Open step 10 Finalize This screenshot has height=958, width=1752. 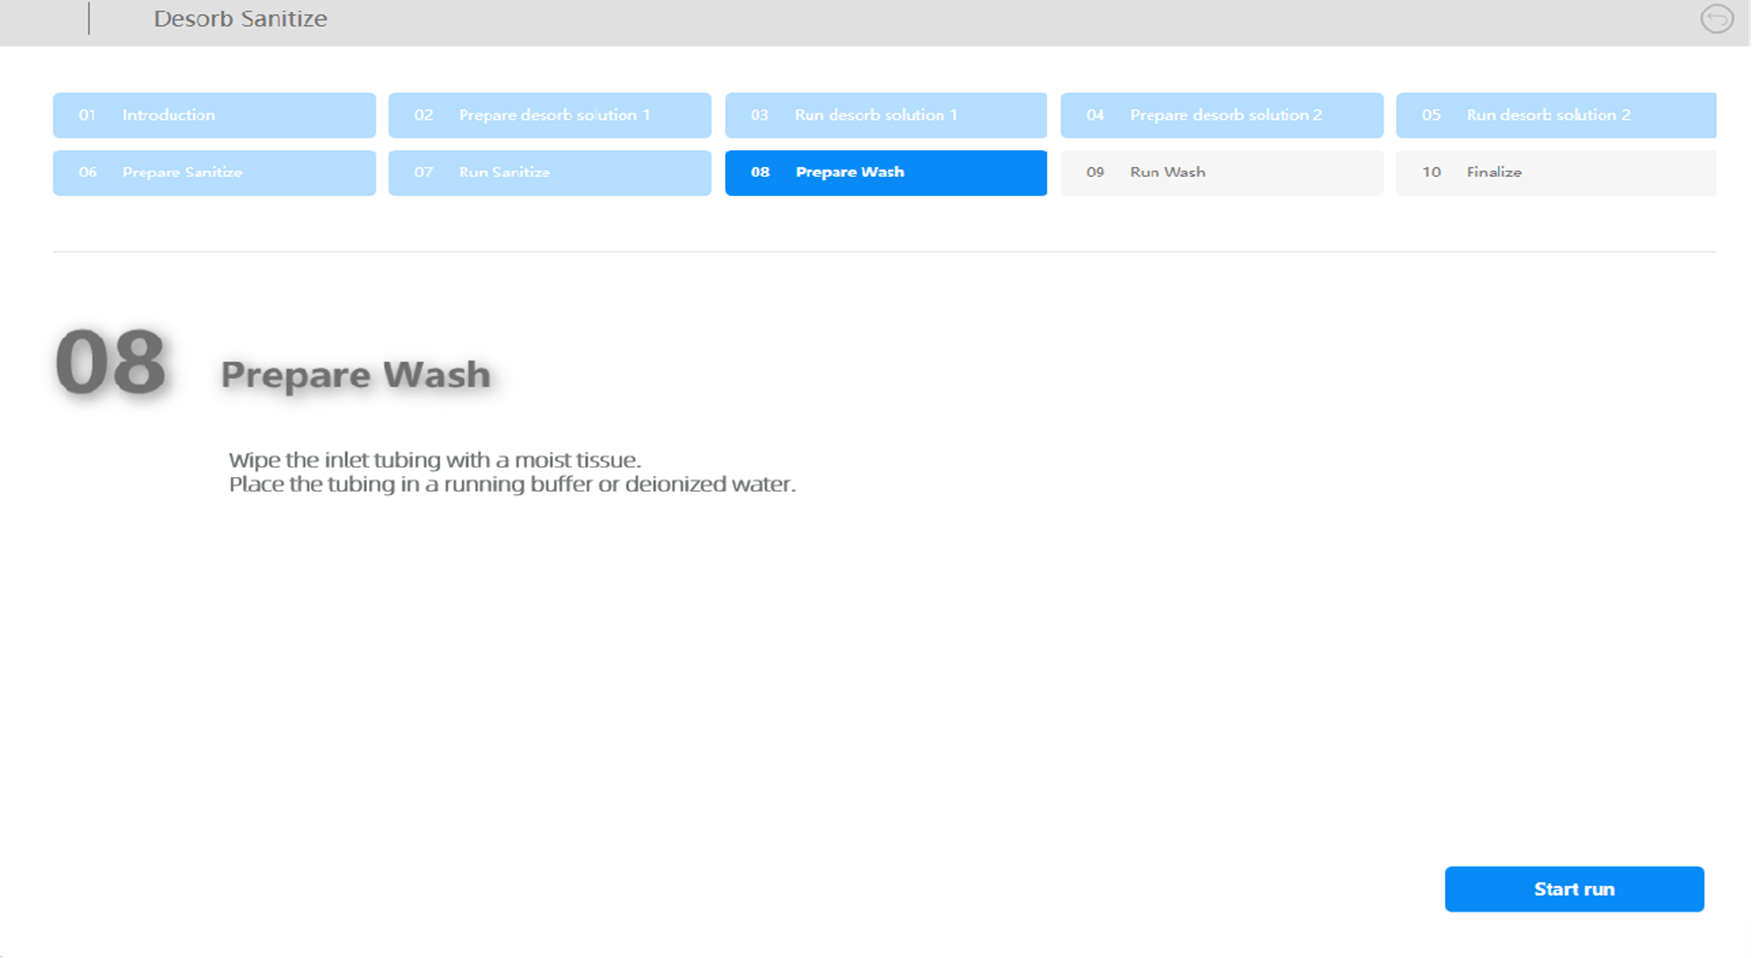click(1556, 172)
